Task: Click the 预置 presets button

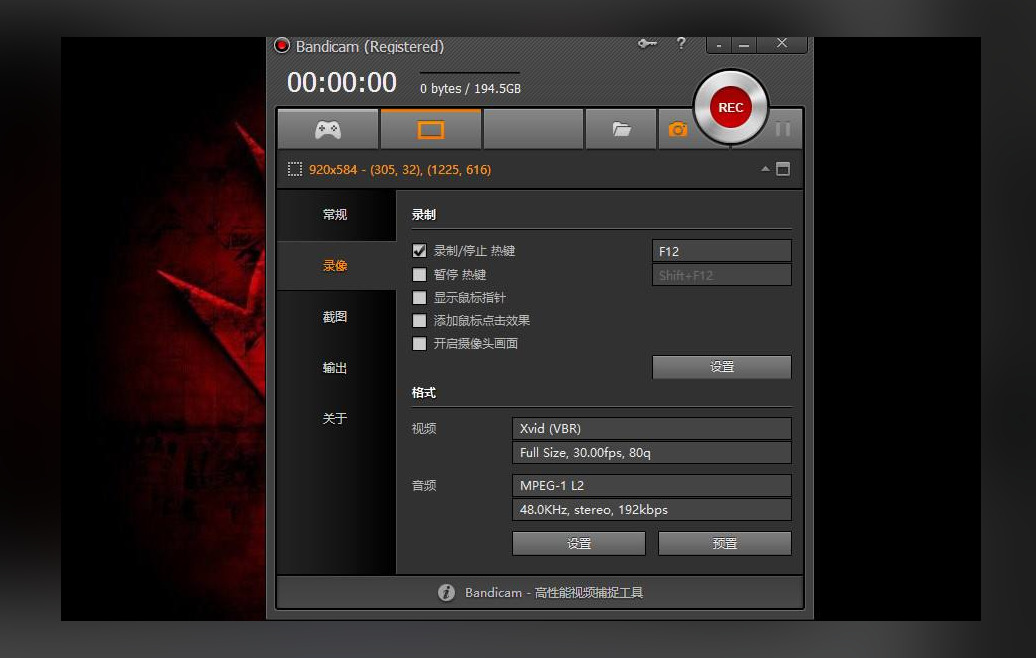Action: point(725,544)
